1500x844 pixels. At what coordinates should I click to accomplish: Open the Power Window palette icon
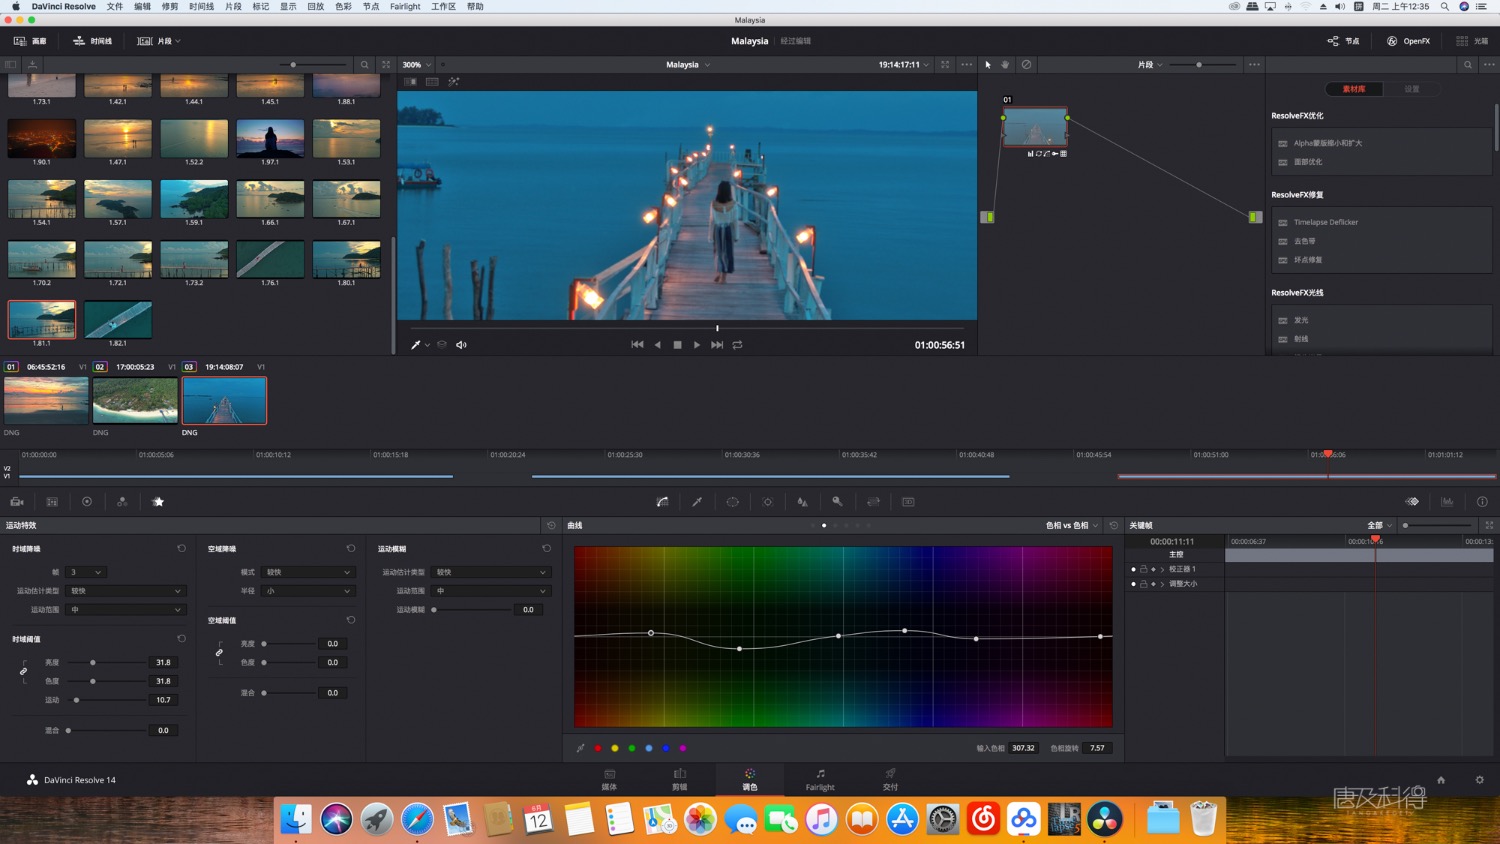[732, 502]
